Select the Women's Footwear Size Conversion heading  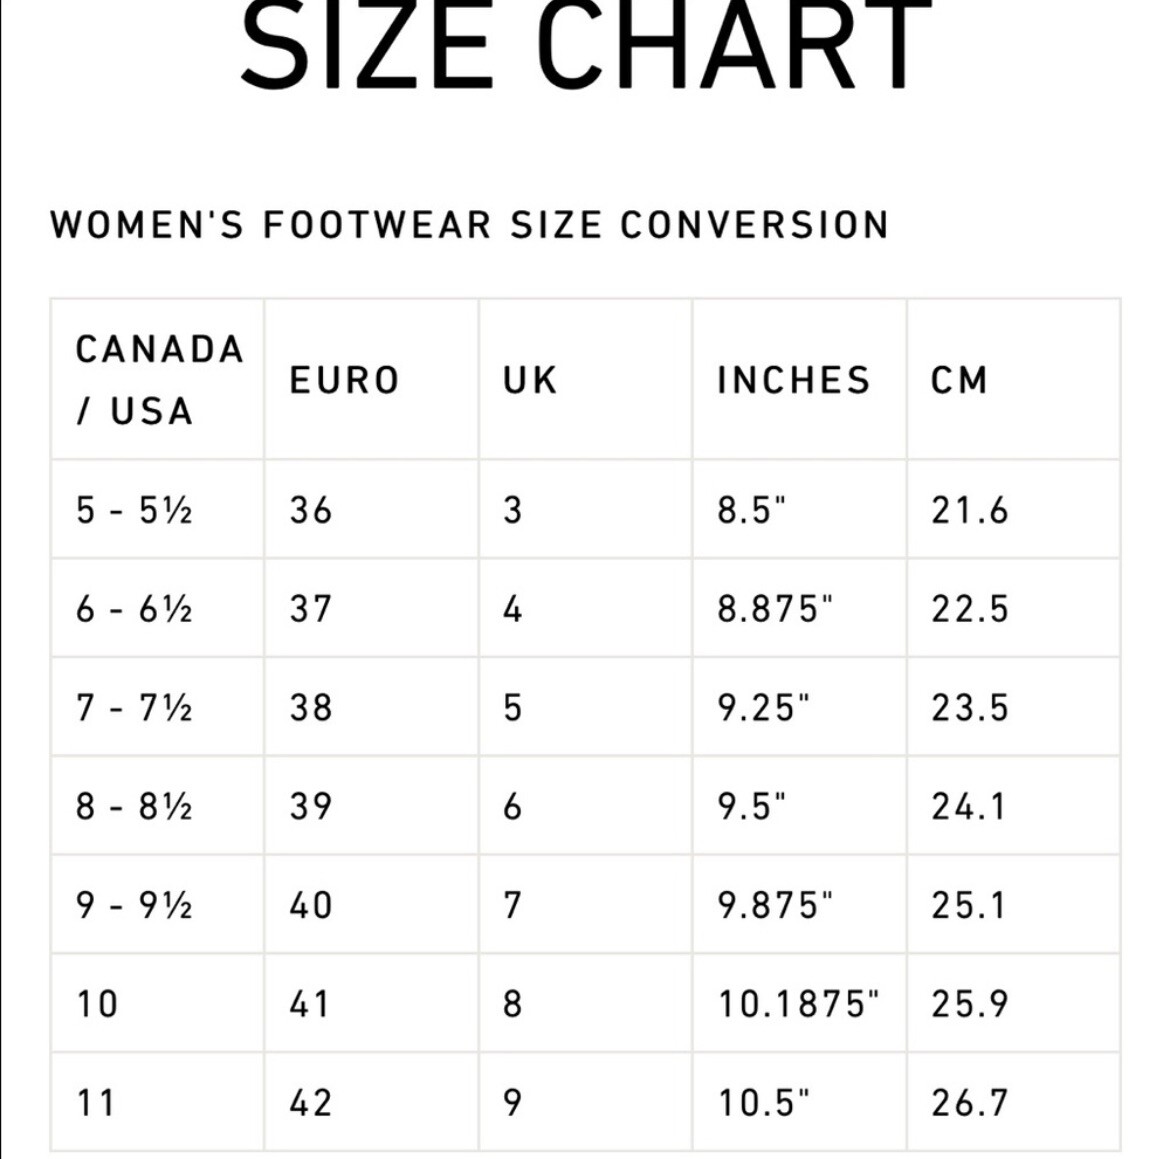point(470,225)
